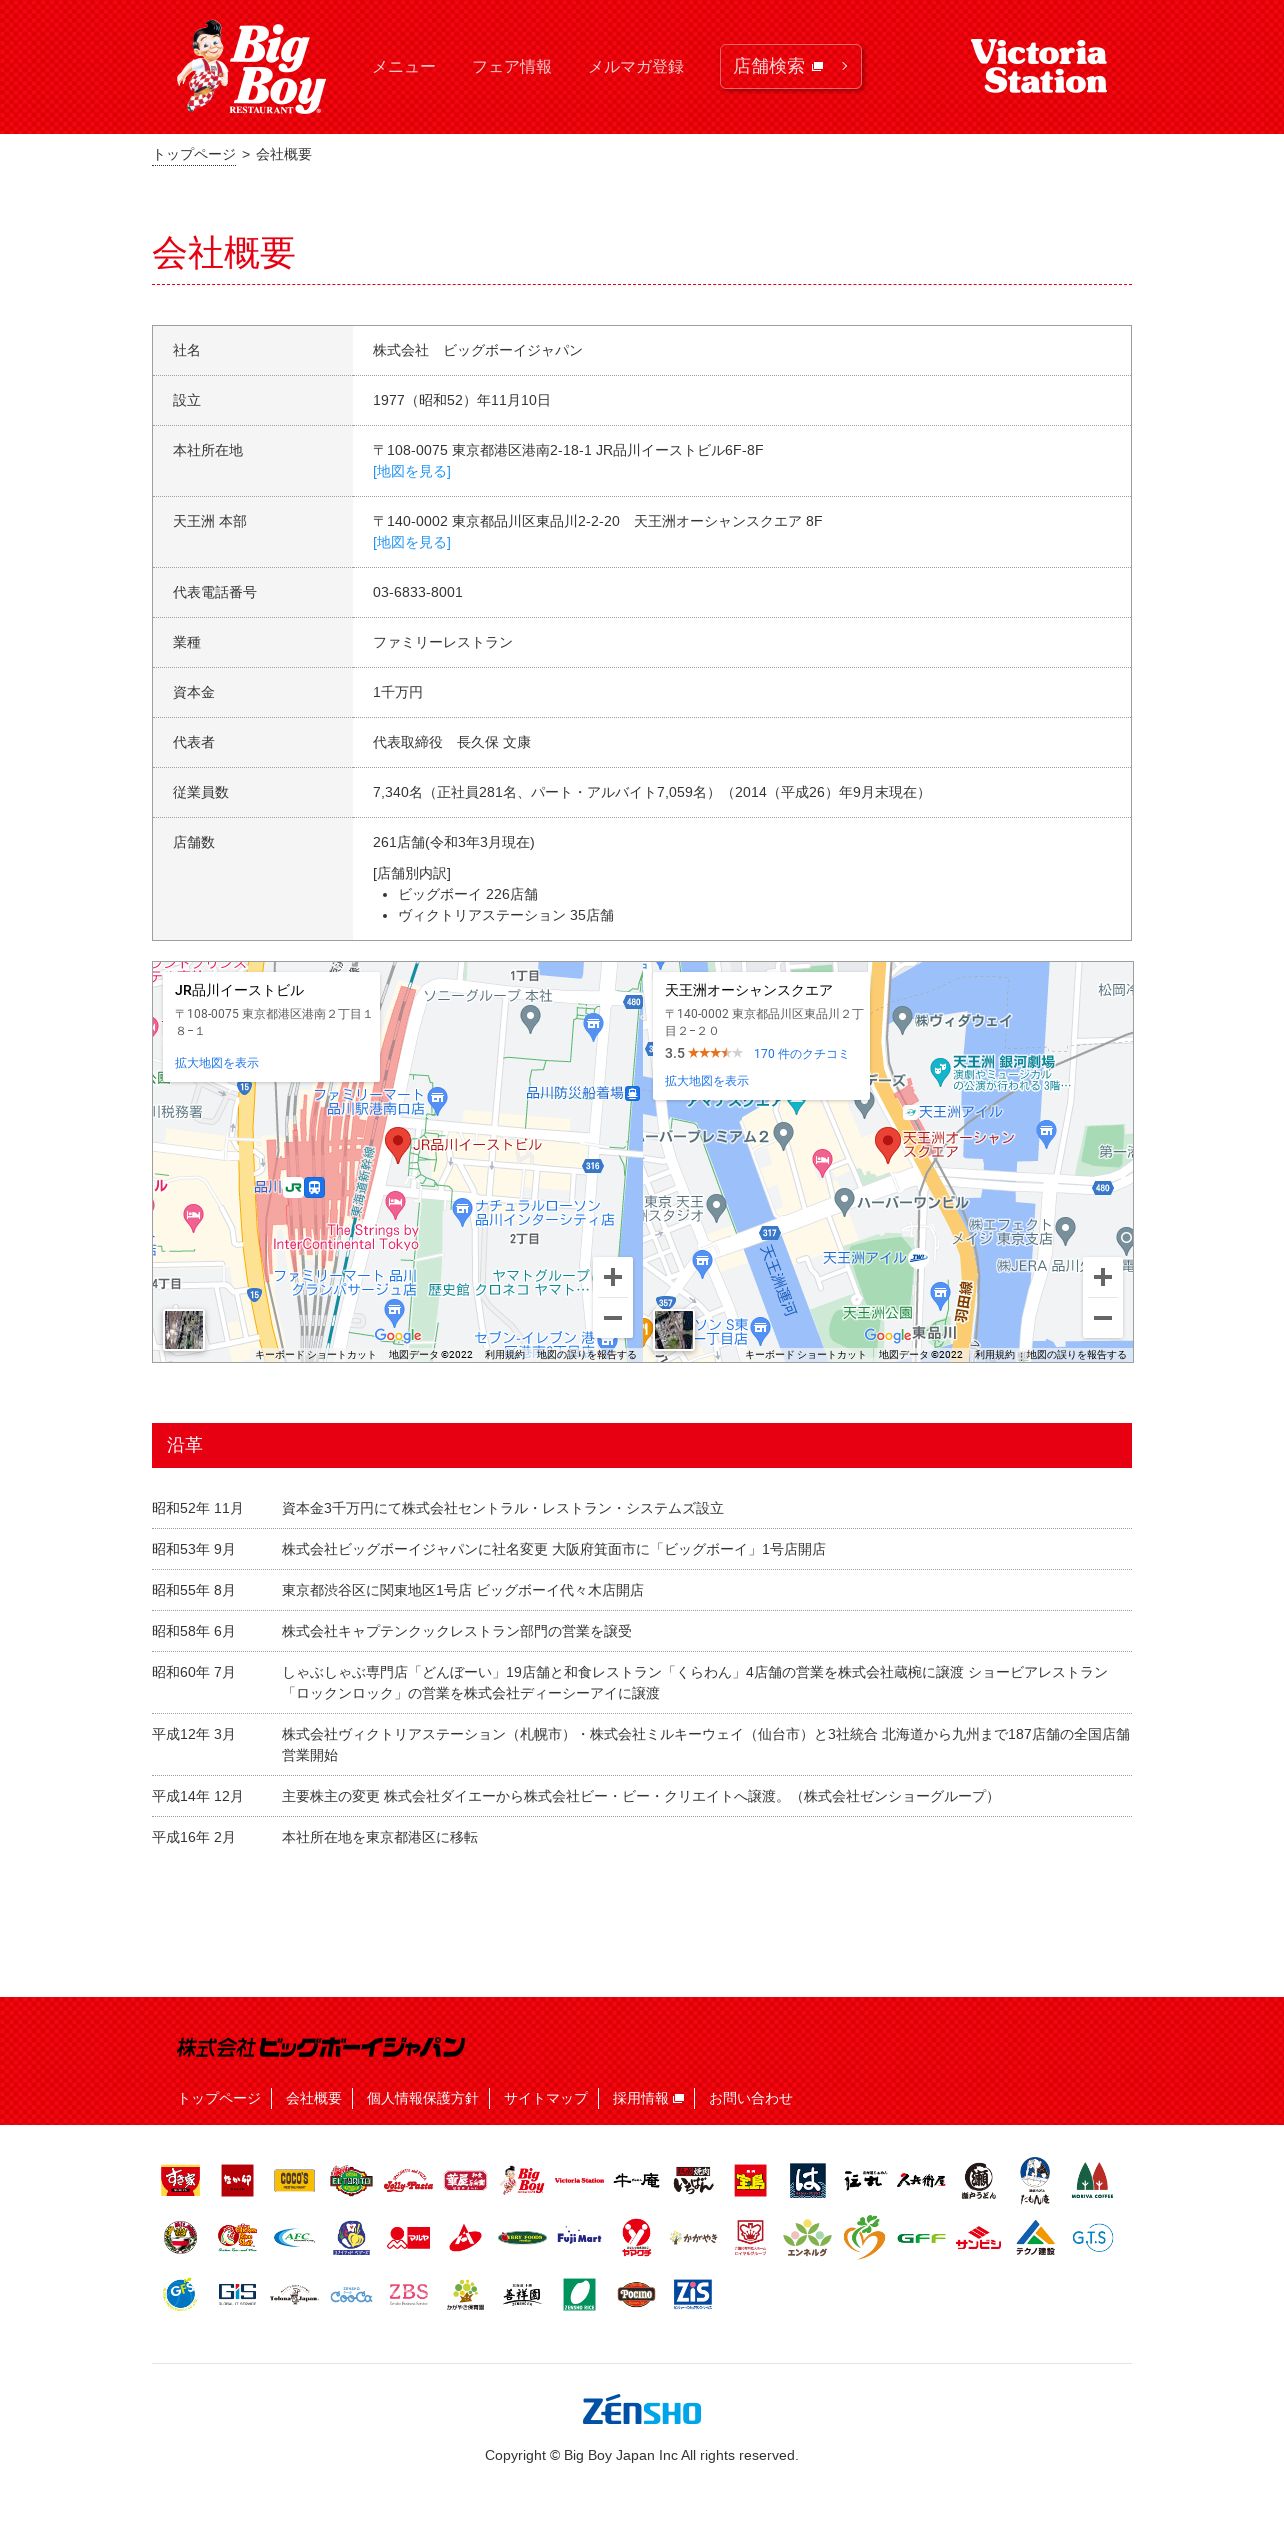Click the Fuji Mart brand logo

point(579,2237)
